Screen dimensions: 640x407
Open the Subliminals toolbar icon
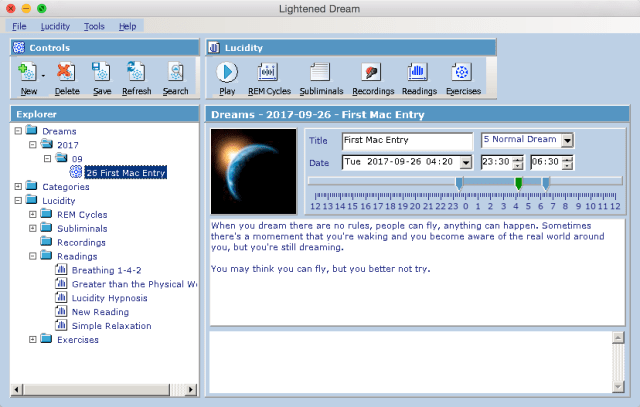(319, 73)
